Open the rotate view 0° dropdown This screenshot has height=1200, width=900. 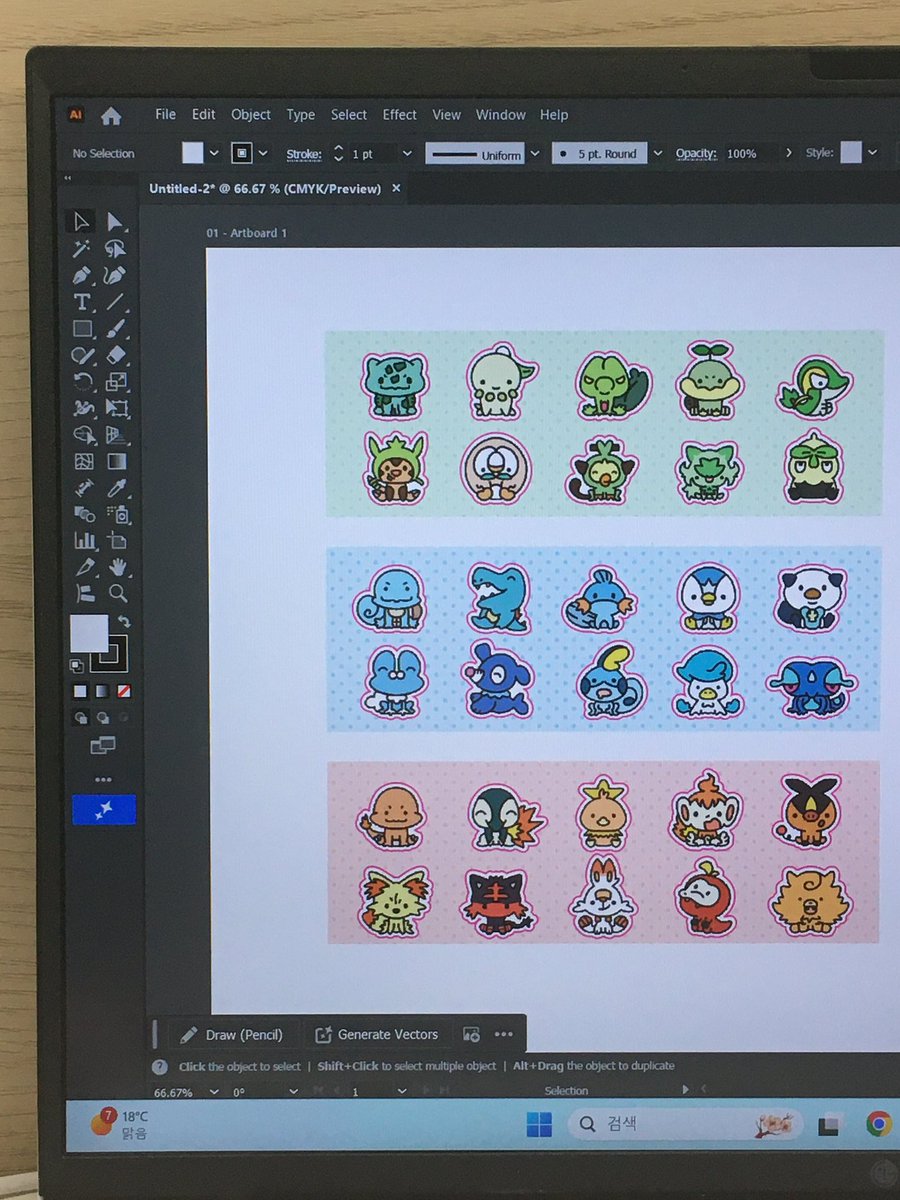(x=293, y=1091)
